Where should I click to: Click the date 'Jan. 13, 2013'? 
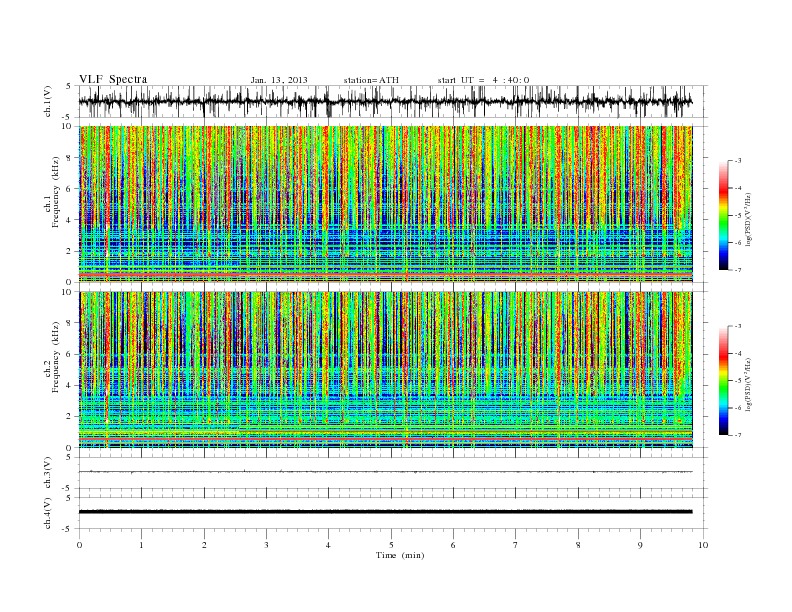point(279,80)
